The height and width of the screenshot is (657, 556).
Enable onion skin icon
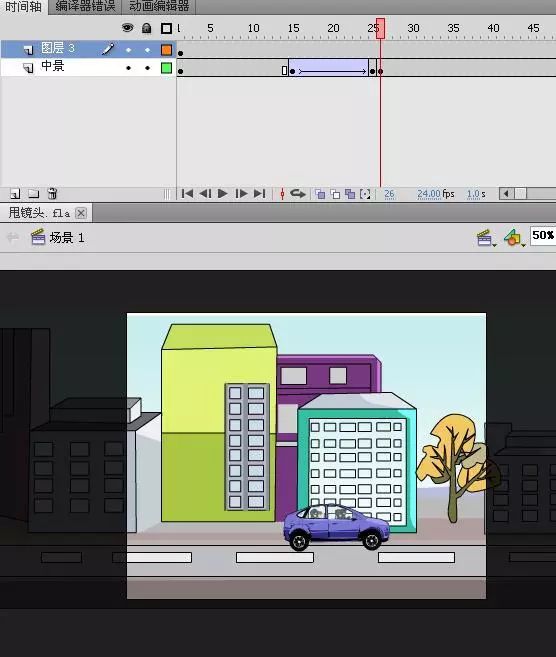[320, 194]
